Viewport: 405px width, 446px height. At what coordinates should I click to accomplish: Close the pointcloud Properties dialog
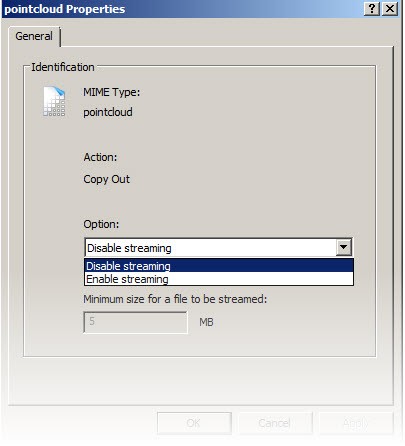pyautogui.click(x=390, y=9)
